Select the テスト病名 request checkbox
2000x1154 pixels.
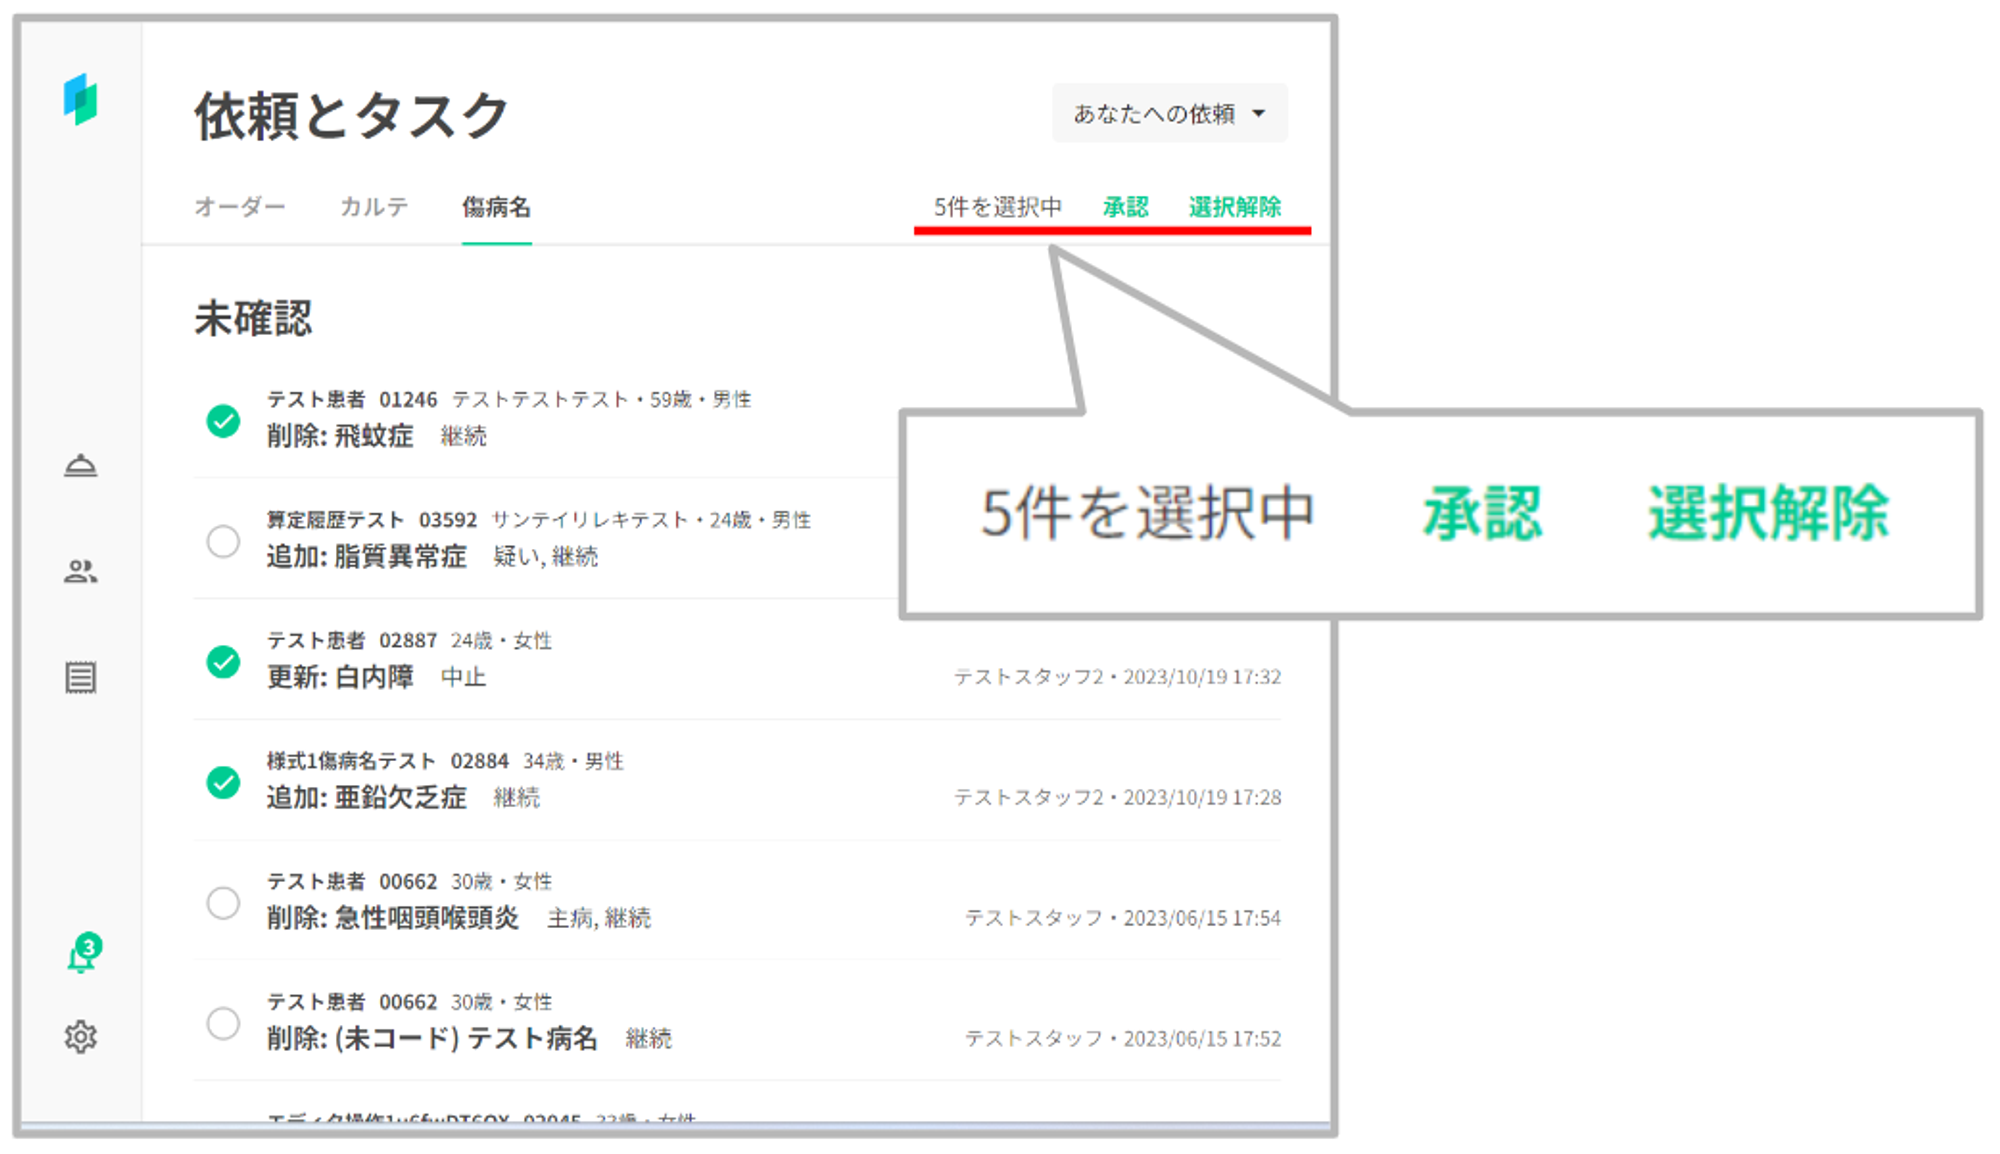point(223,1023)
